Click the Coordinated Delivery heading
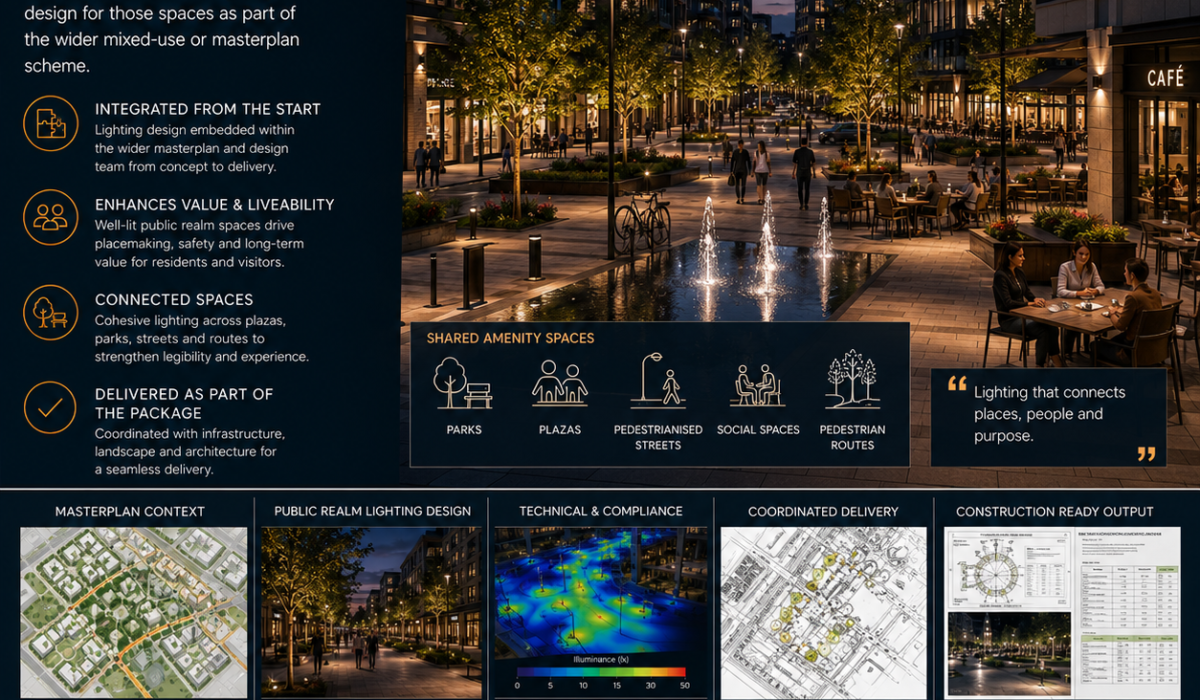Viewport: 1200px width, 700px height. (x=823, y=511)
